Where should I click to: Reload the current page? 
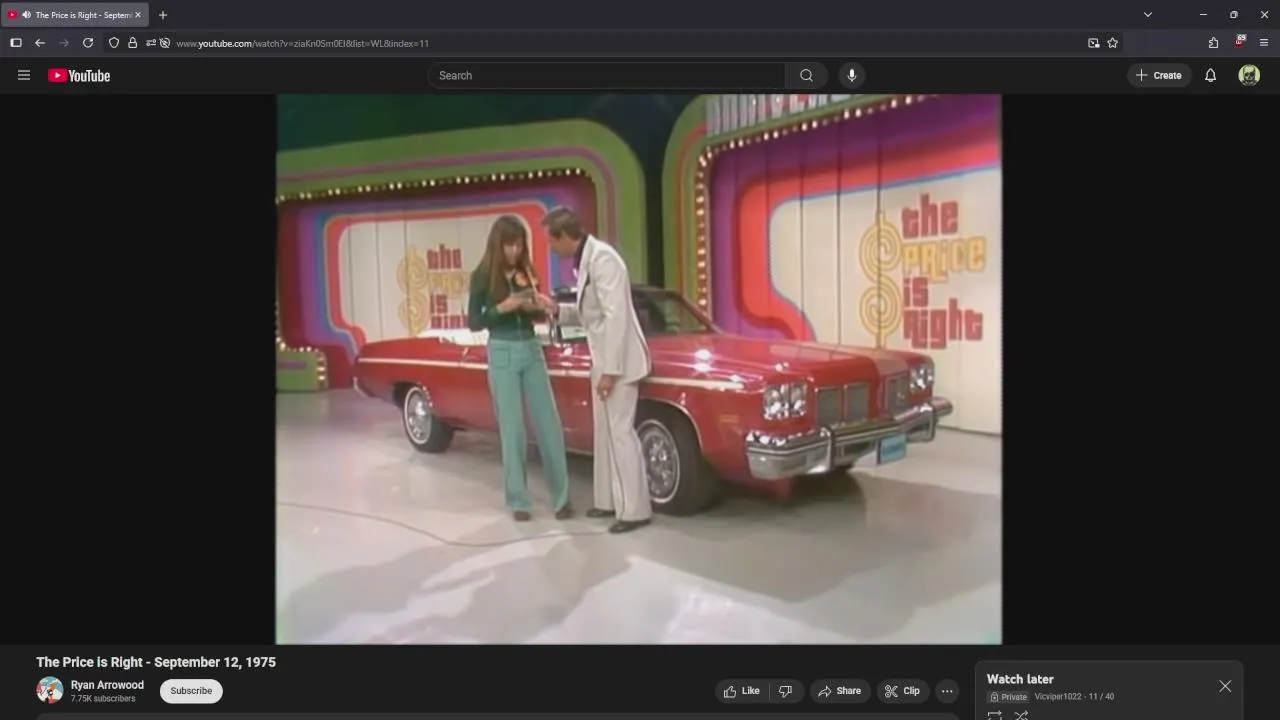[88, 43]
